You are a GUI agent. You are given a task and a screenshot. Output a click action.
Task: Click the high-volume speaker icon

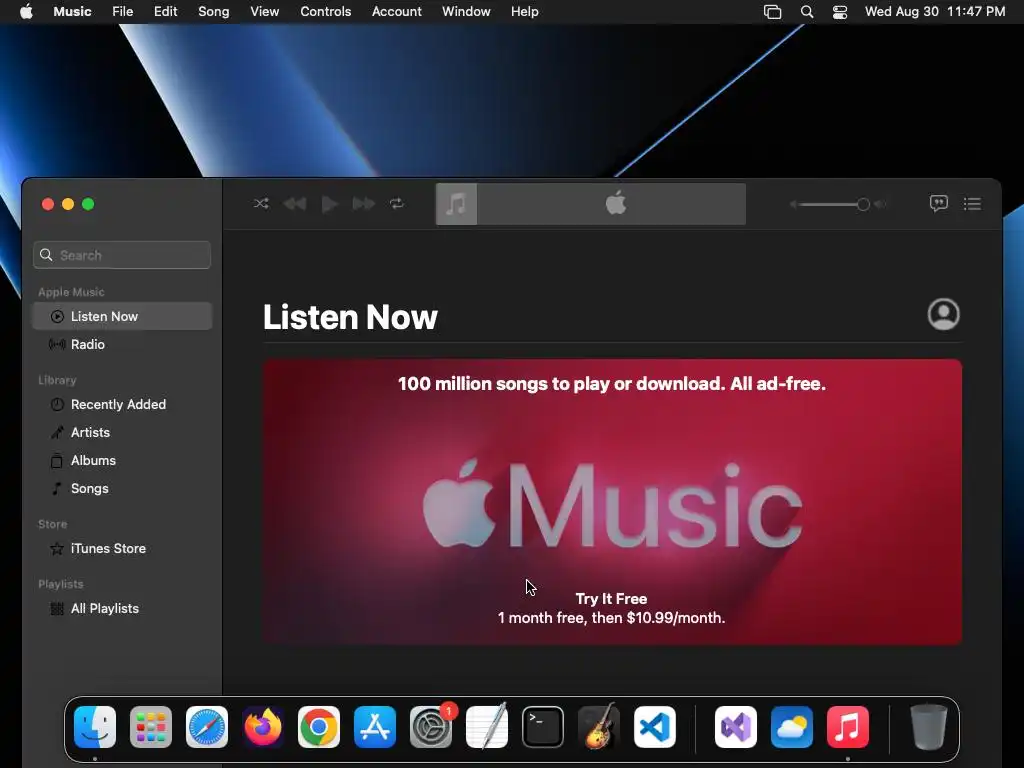(x=880, y=204)
